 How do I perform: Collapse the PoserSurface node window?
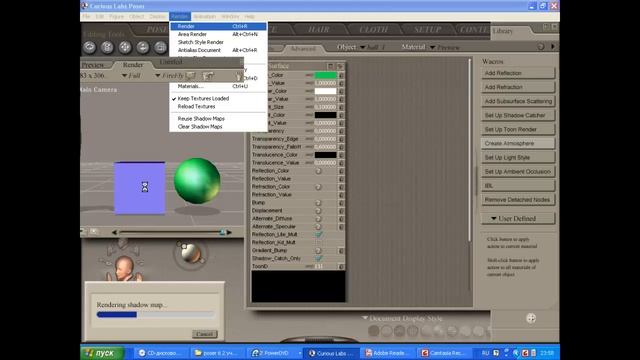pos(331,66)
